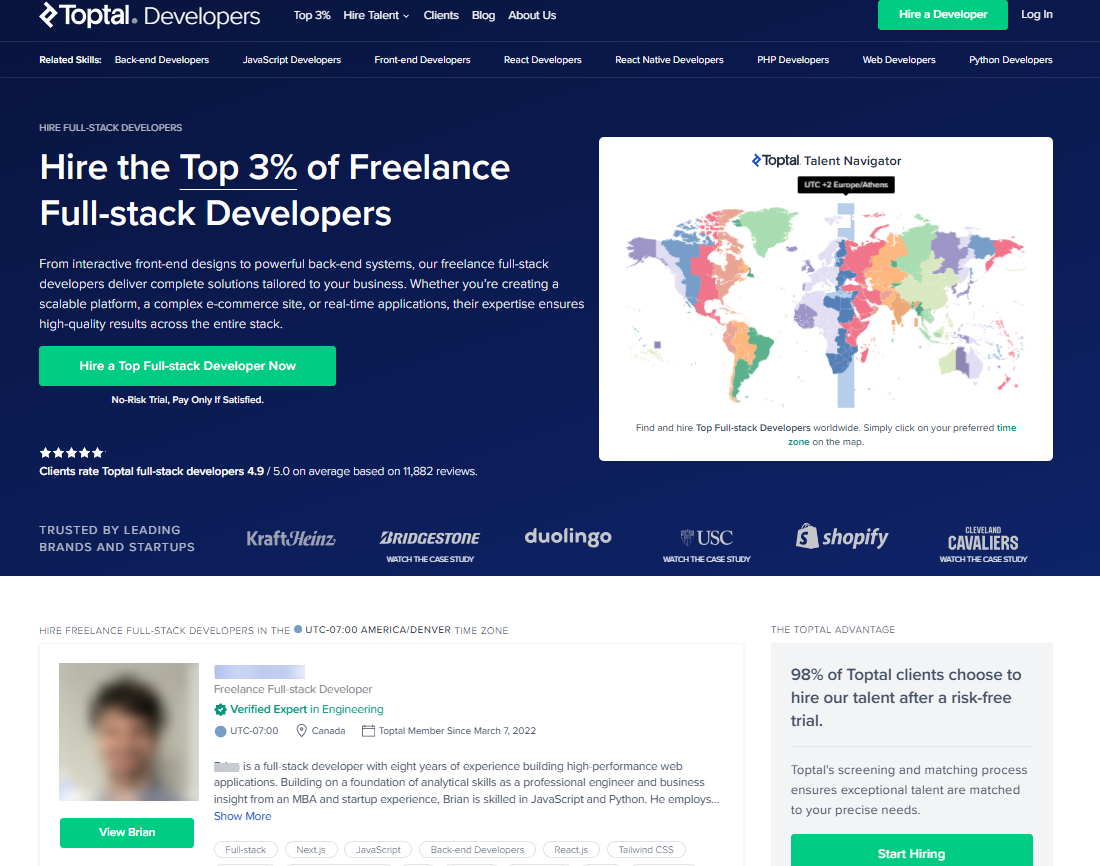Click the five-star rating icons
This screenshot has width=1100, height=866.
point(71,453)
